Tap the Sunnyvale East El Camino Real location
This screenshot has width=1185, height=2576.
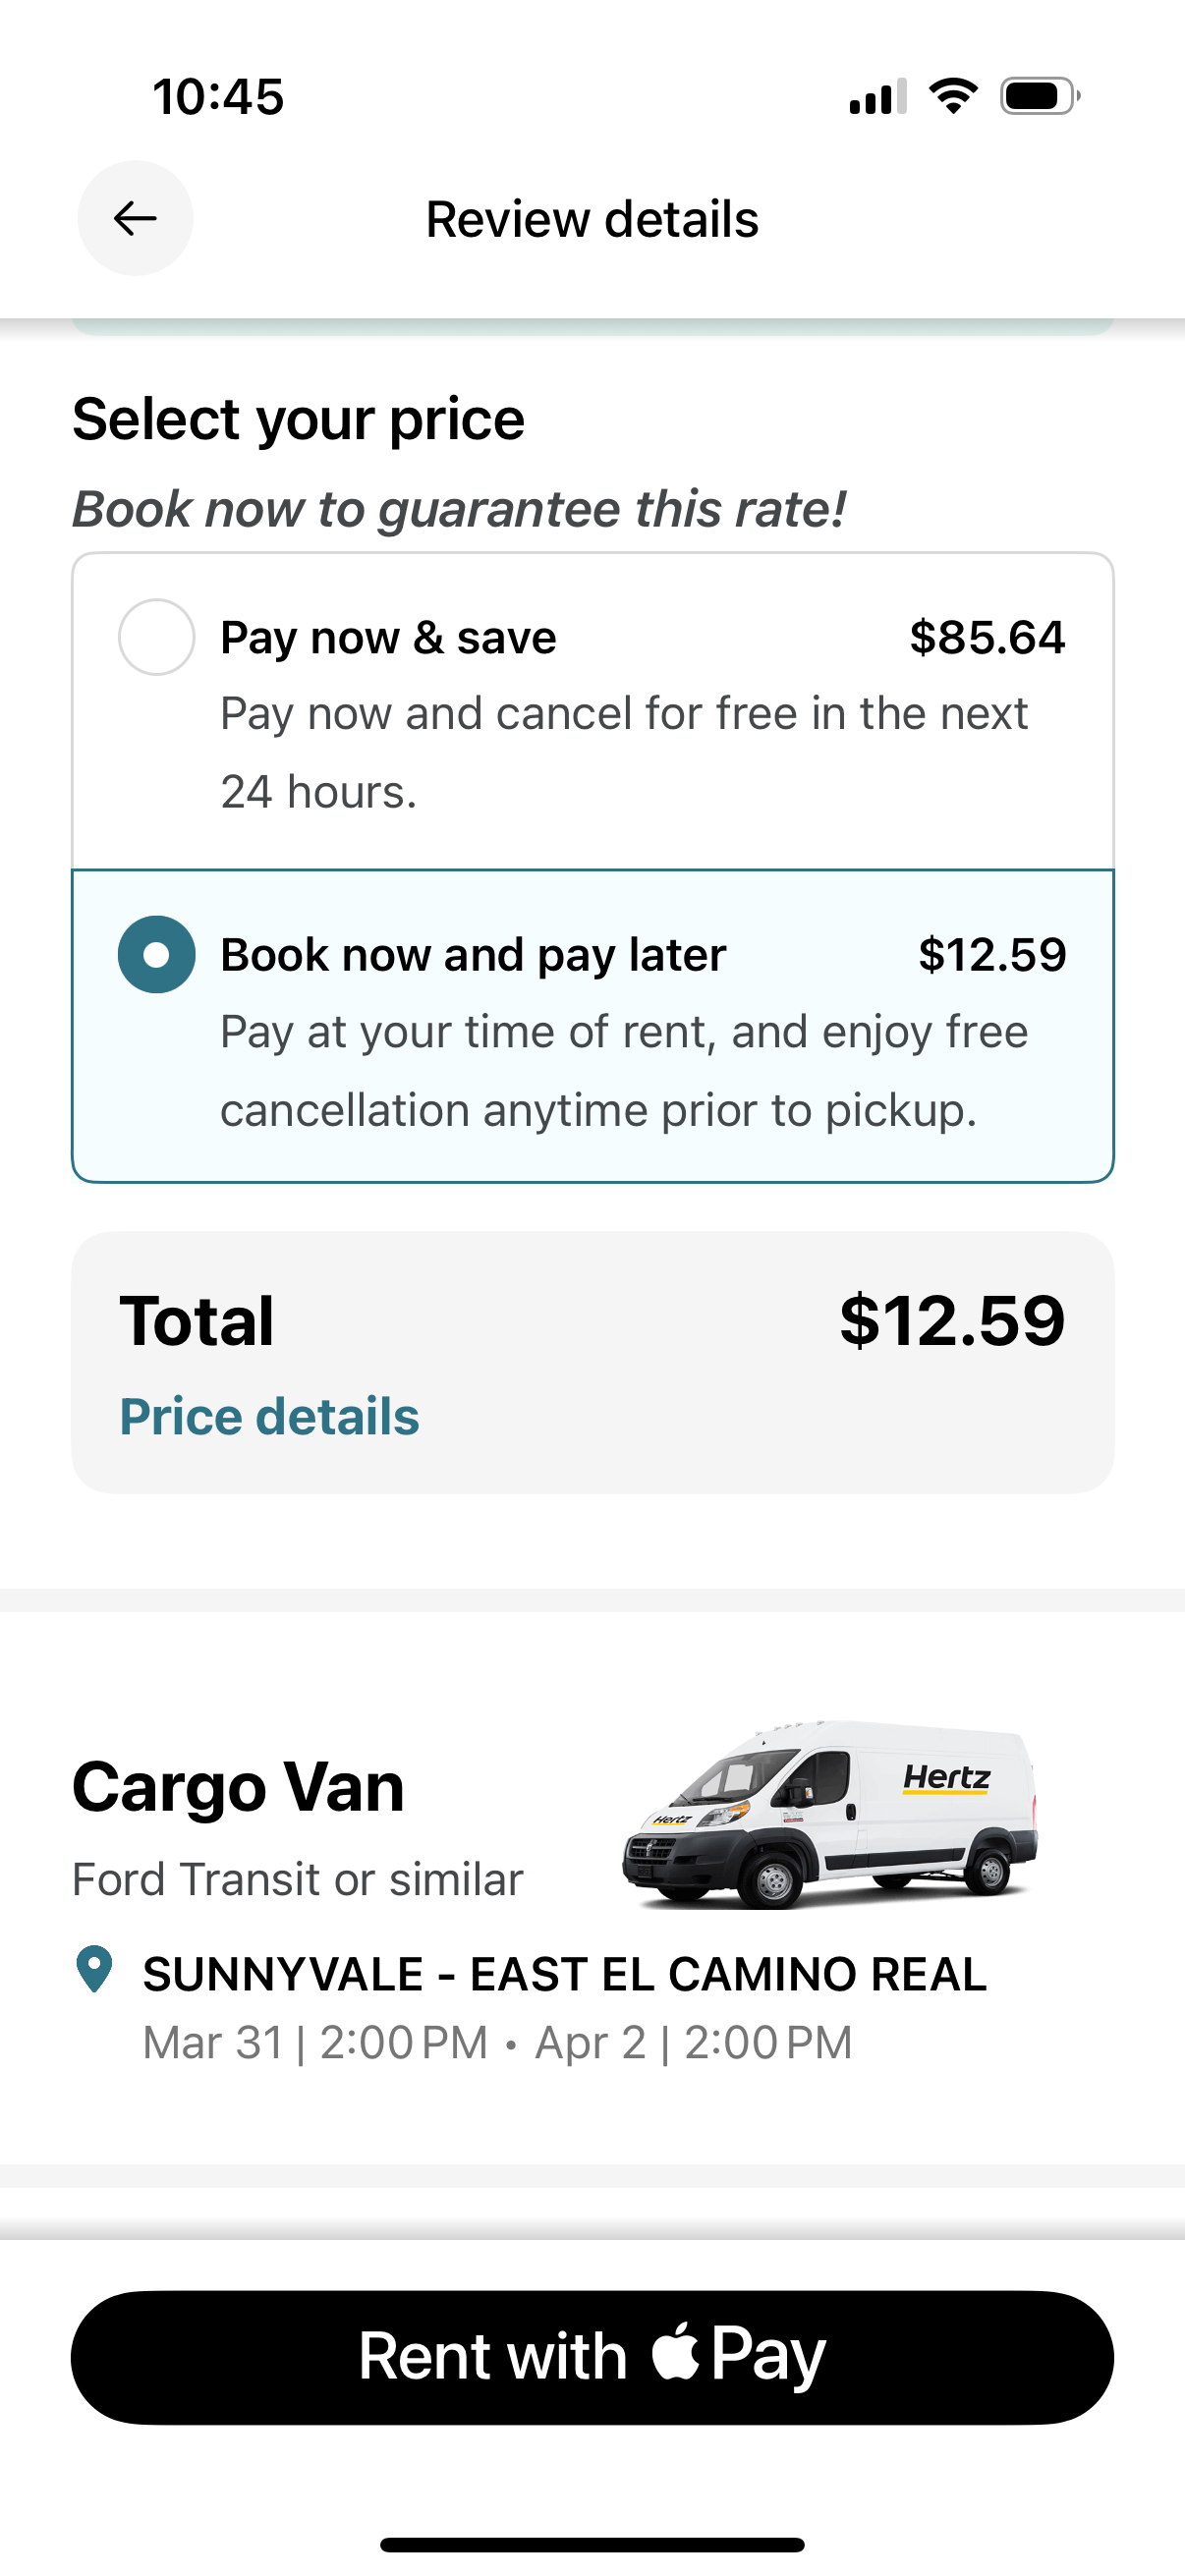tap(564, 1974)
